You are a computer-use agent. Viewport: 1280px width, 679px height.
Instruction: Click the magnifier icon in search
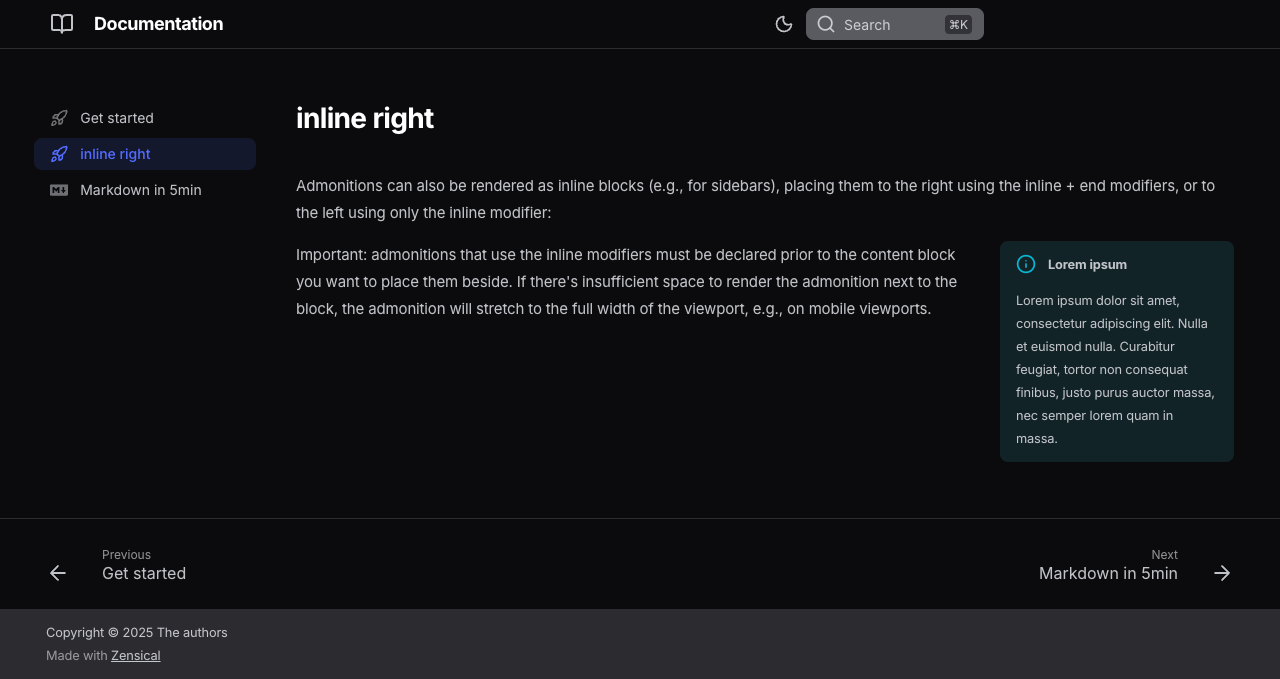pos(826,24)
